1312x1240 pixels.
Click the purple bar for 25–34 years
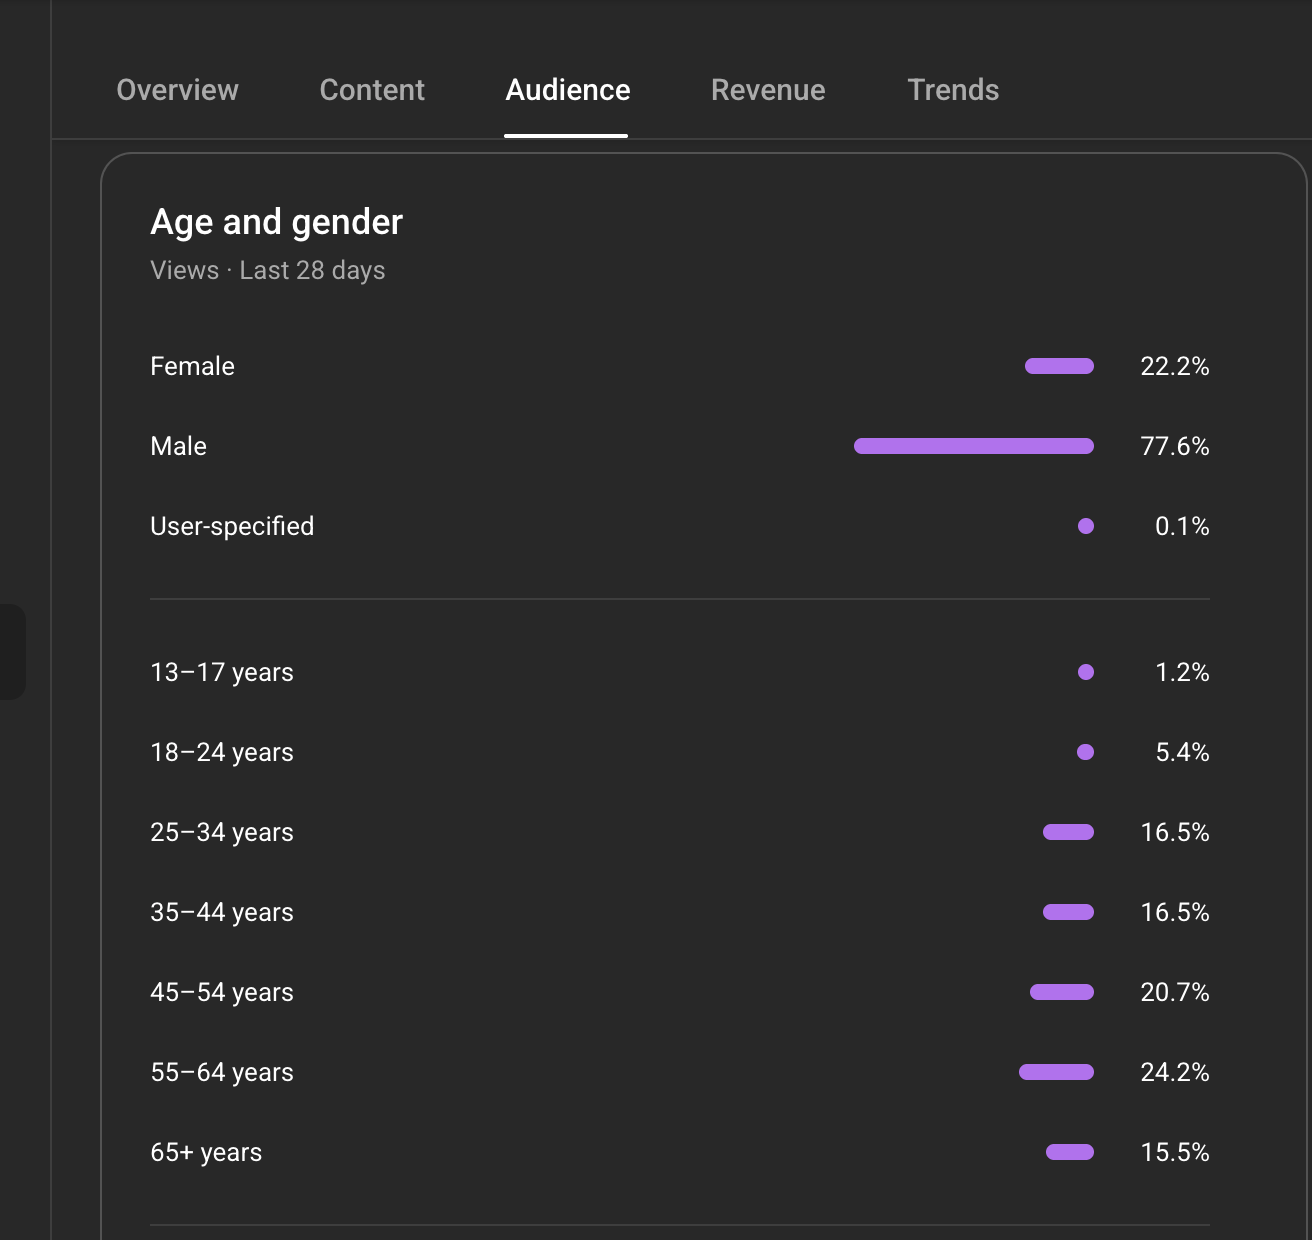coord(1068,832)
